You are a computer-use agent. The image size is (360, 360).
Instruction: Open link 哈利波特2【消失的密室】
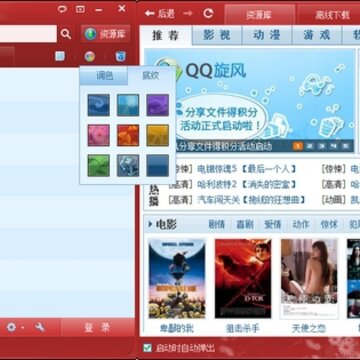pyautogui.click(x=247, y=184)
